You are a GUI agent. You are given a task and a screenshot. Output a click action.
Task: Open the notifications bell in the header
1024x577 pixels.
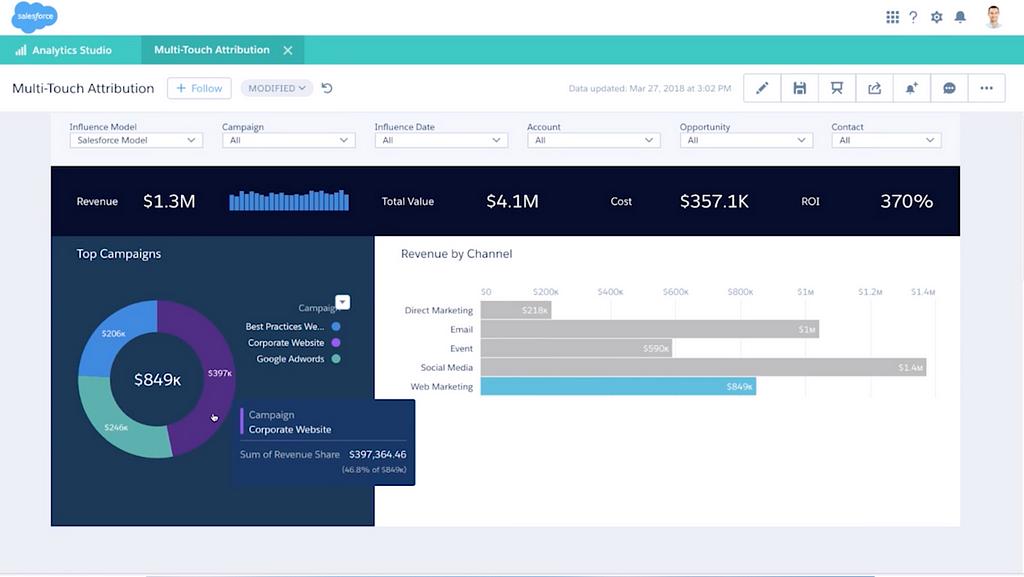pyautogui.click(x=960, y=17)
